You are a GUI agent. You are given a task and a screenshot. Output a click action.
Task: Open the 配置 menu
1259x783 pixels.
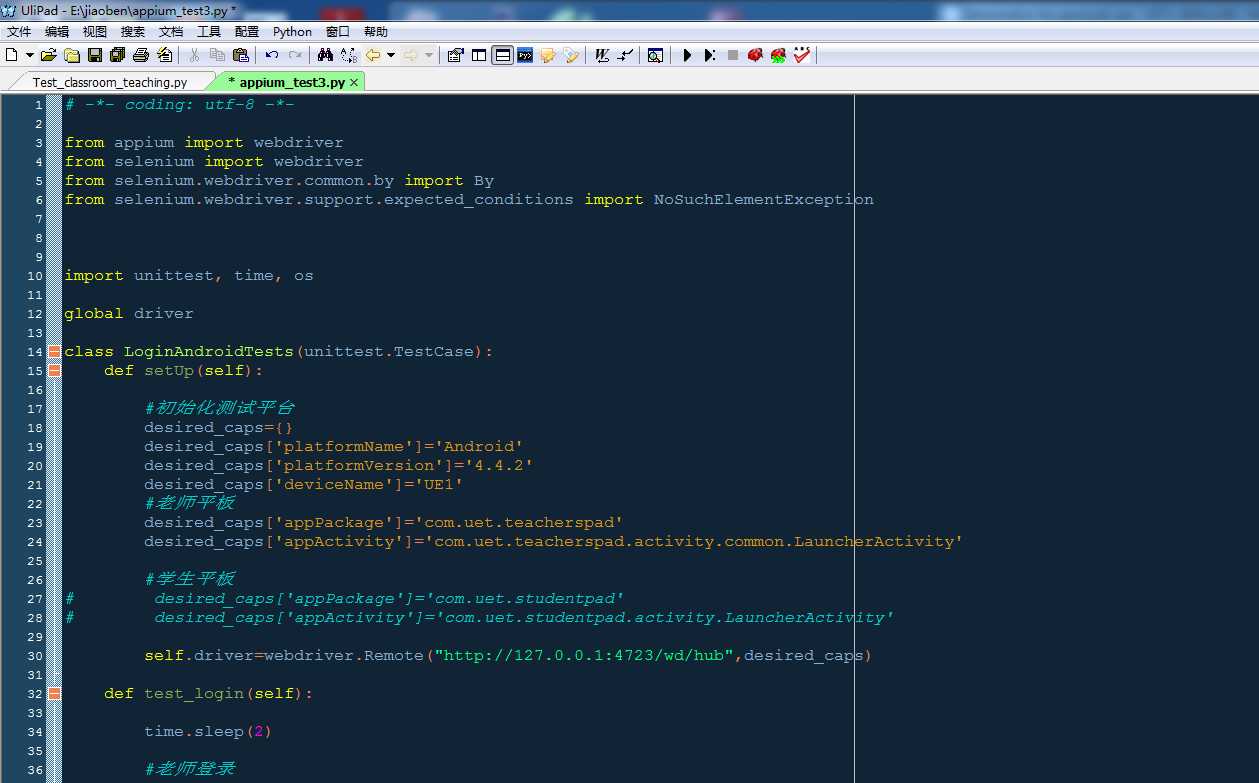coord(247,32)
